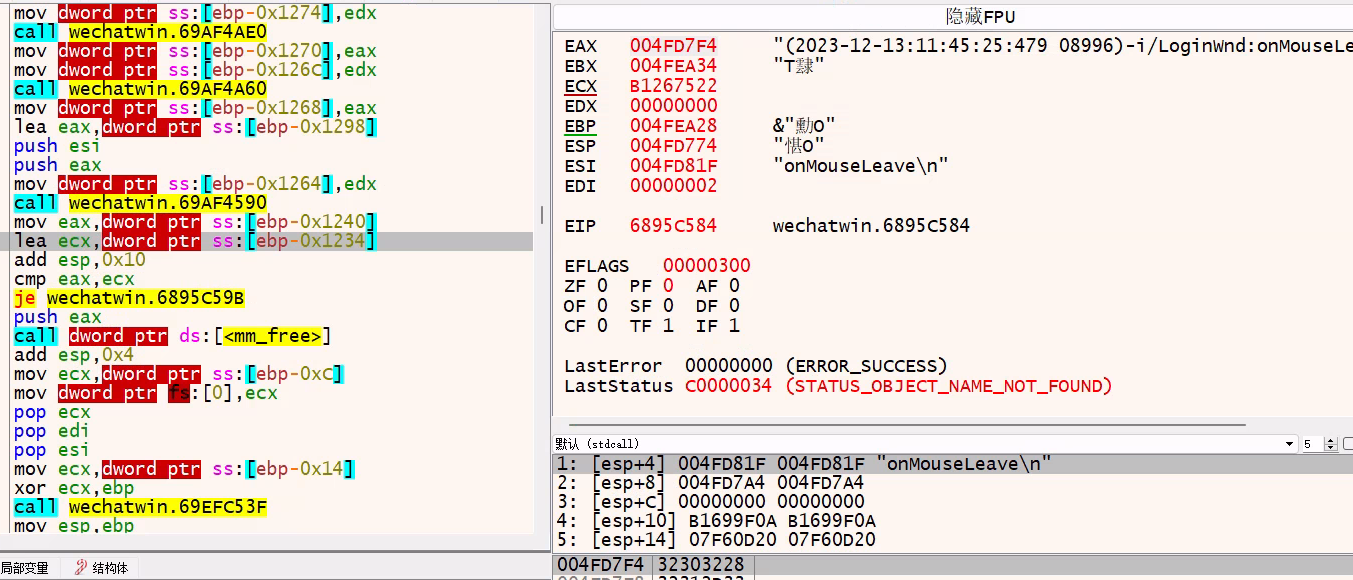This screenshot has width=1353, height=580.
Task: Select the ECX register value B1267522
Action: (x=673, y=85)
